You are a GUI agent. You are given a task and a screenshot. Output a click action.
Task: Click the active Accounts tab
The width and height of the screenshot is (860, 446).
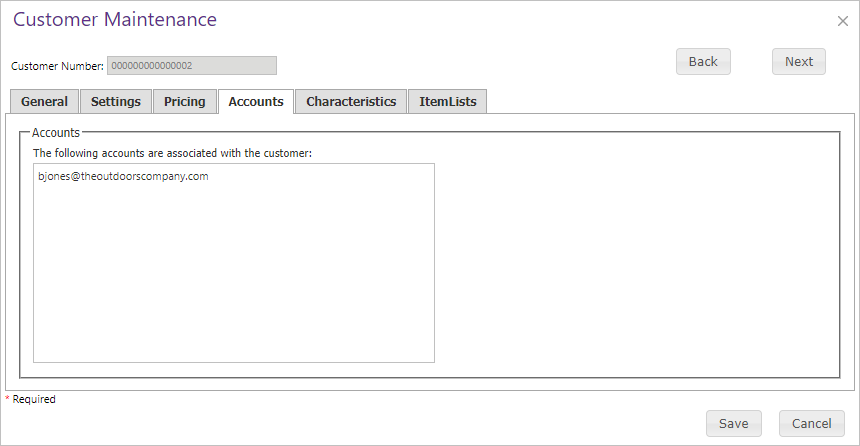pos(256,101)
